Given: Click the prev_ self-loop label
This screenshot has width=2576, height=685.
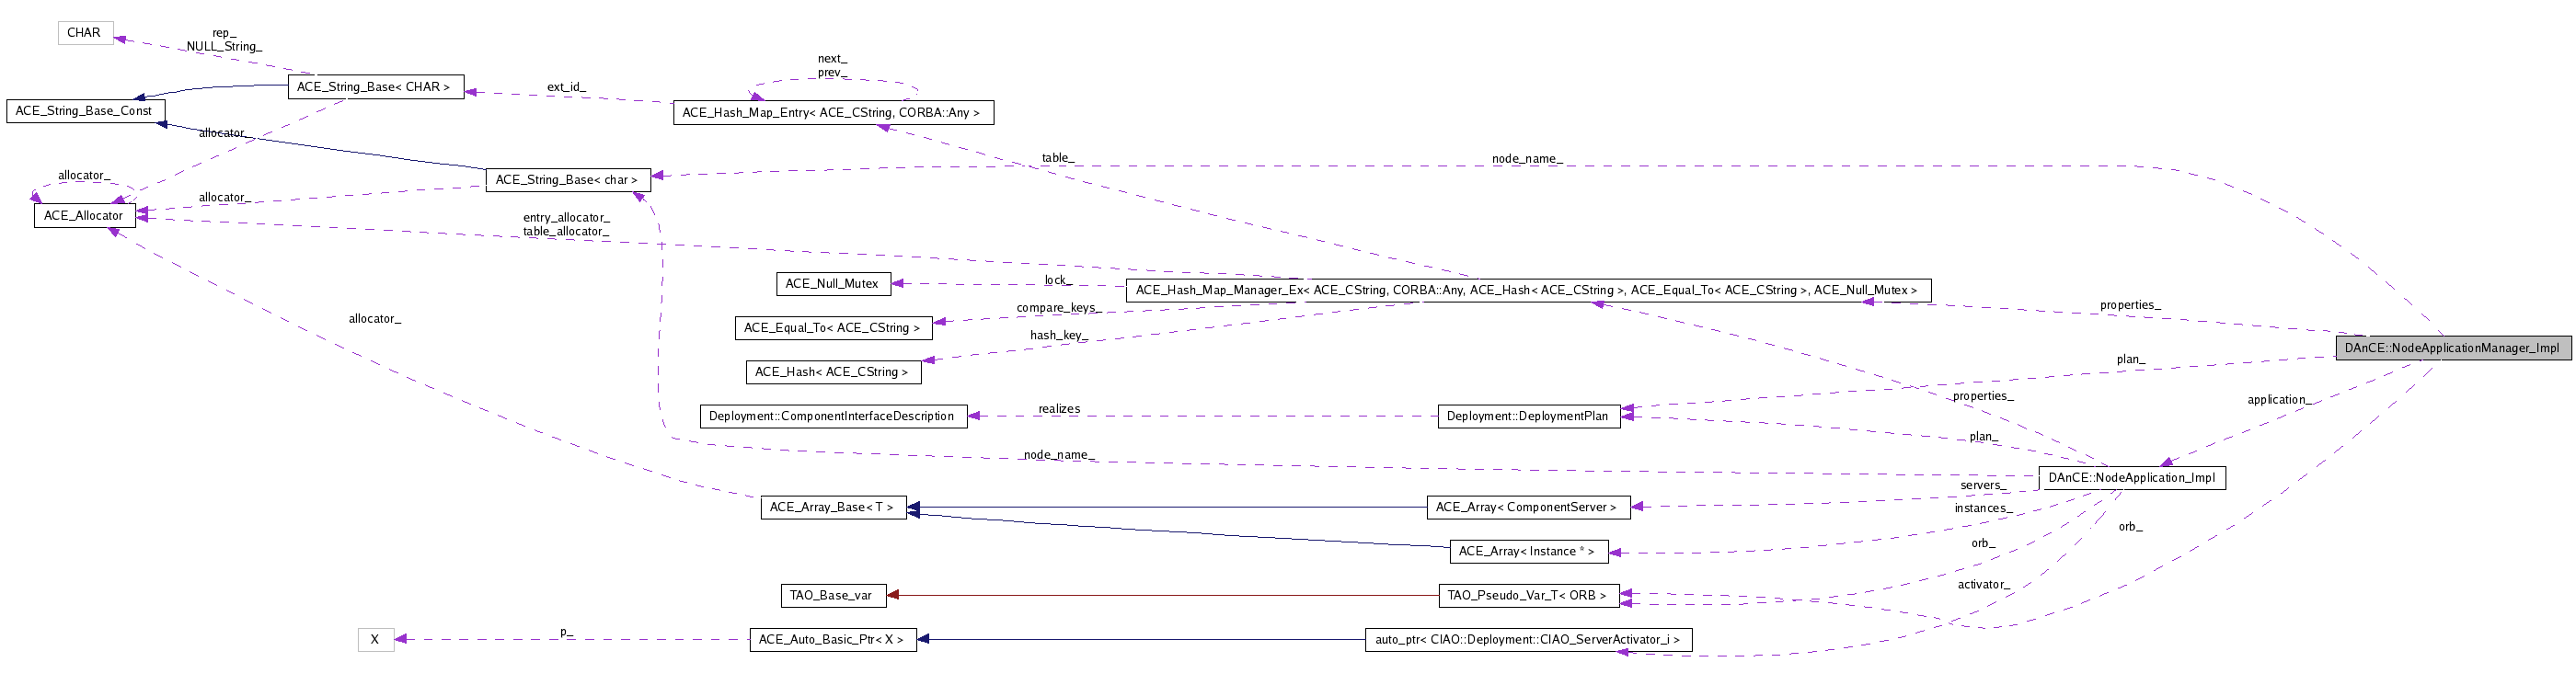Looking at the screenshot, I should click(832, 73).
